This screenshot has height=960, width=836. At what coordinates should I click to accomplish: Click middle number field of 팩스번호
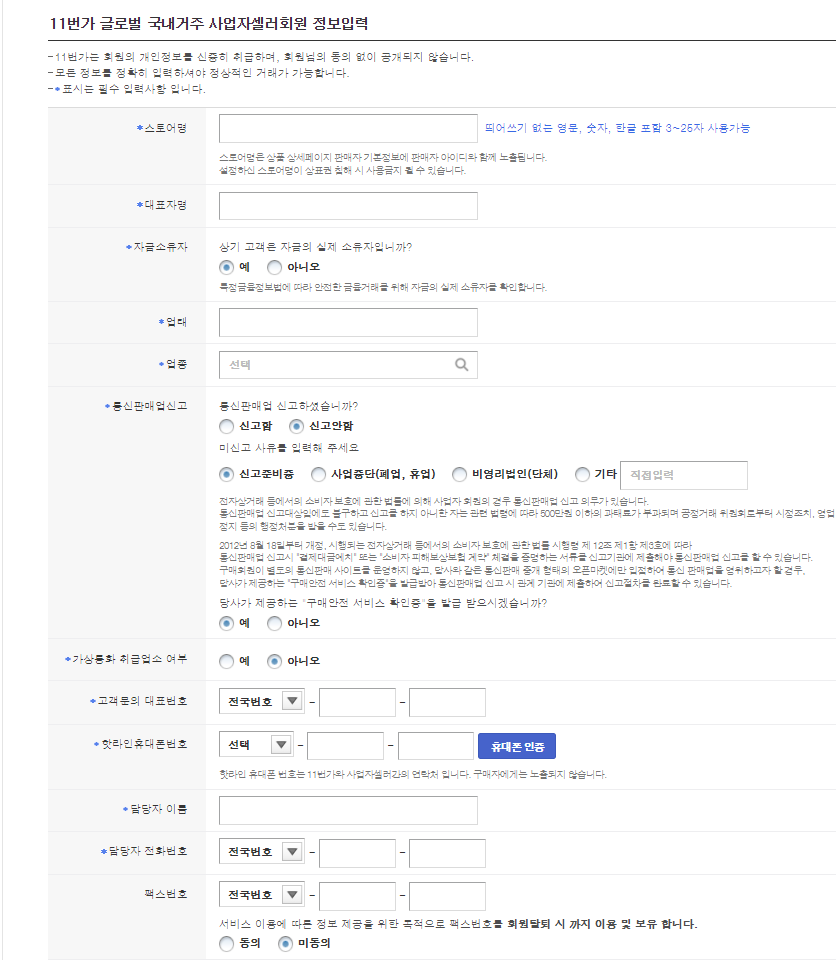point(357,896)
